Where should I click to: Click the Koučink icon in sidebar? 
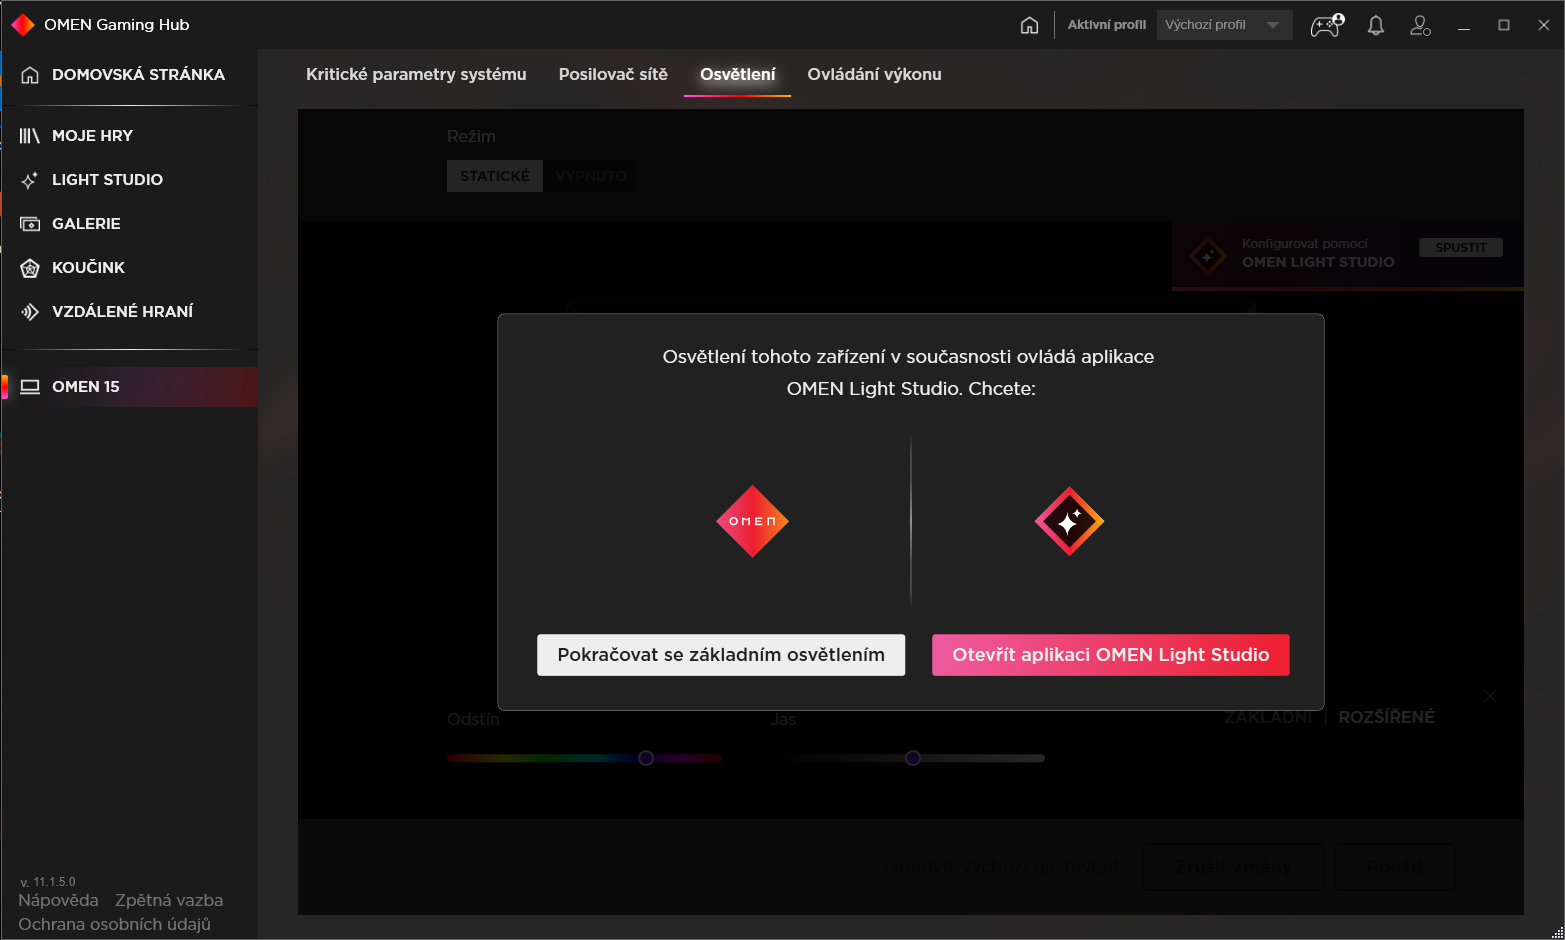(x=30, y=268)
